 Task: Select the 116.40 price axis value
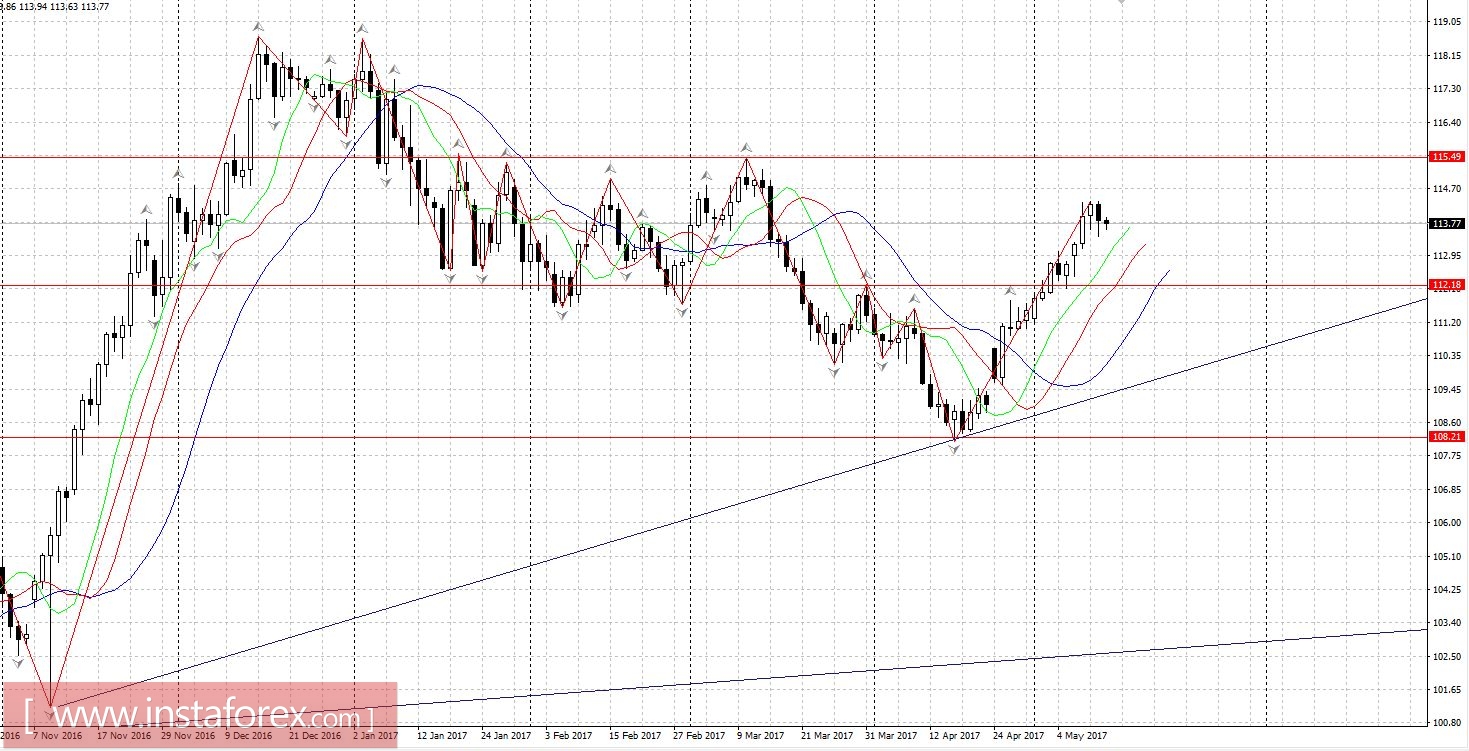point(1446,123)
